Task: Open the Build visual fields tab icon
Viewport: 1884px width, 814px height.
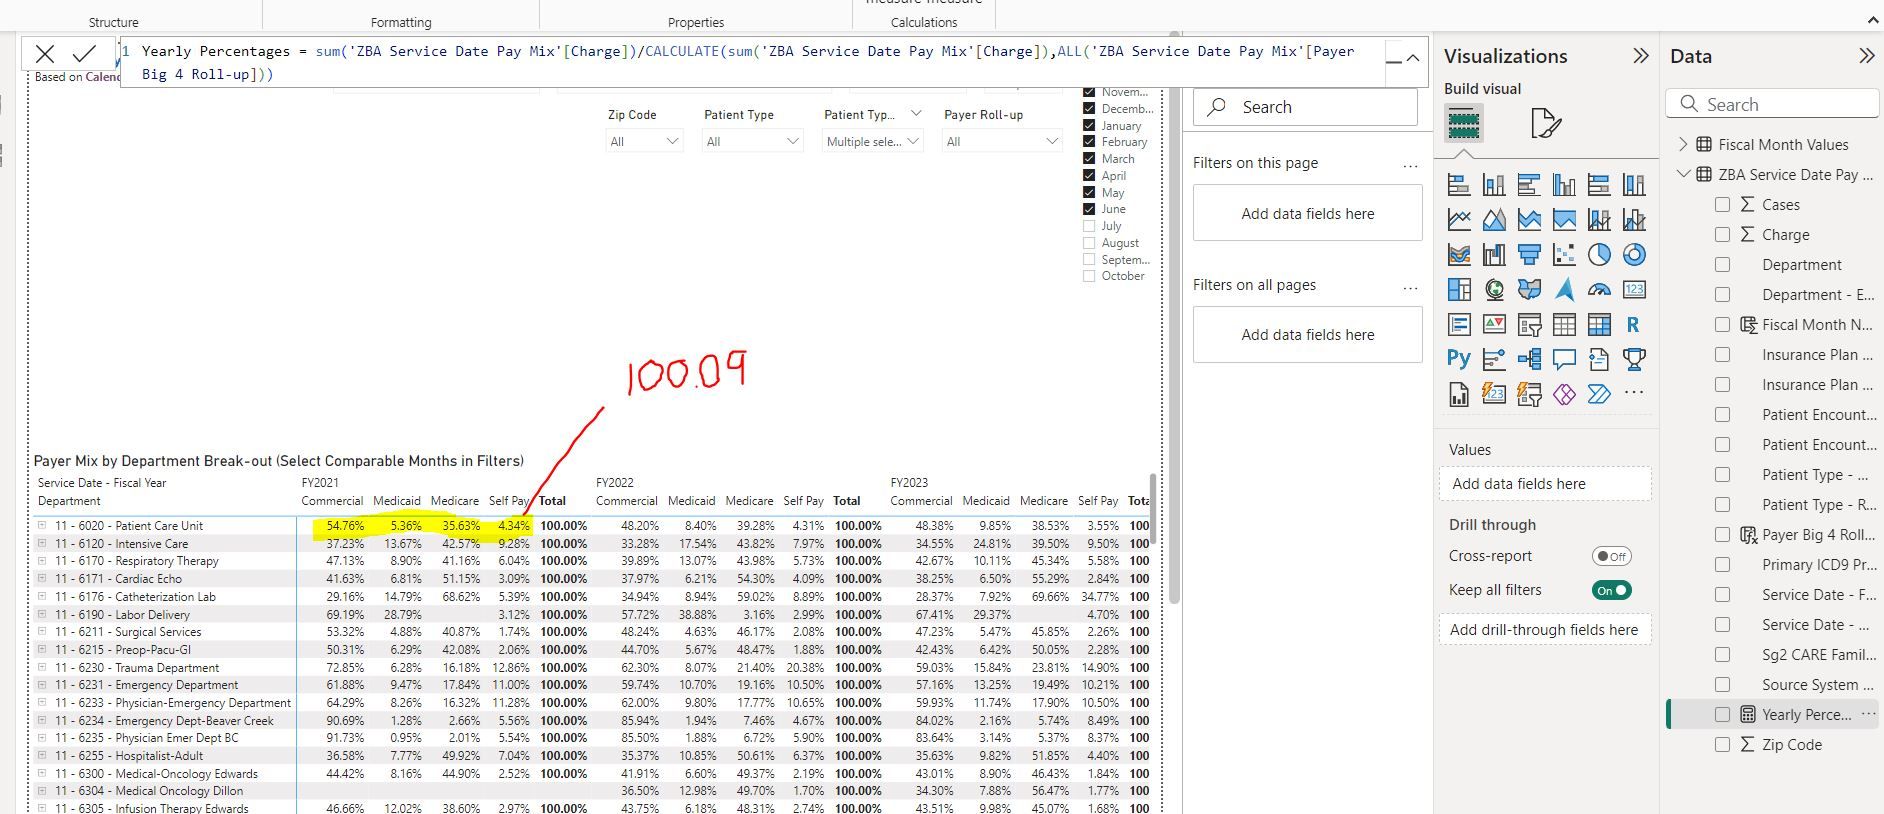Action: 1463,124
